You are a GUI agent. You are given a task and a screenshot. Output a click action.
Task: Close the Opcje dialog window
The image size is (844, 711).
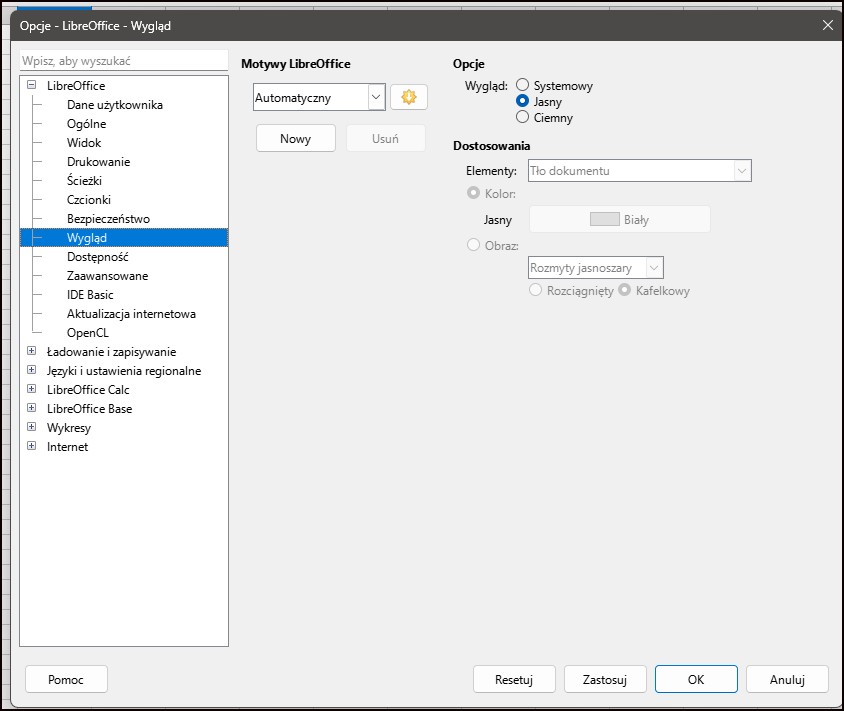tap(827, 25)
